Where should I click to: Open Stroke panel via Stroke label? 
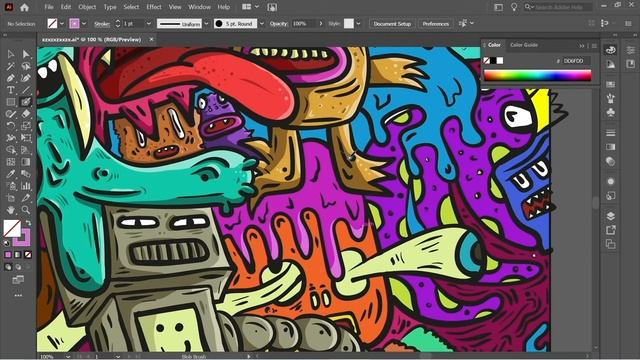[102, 24]
